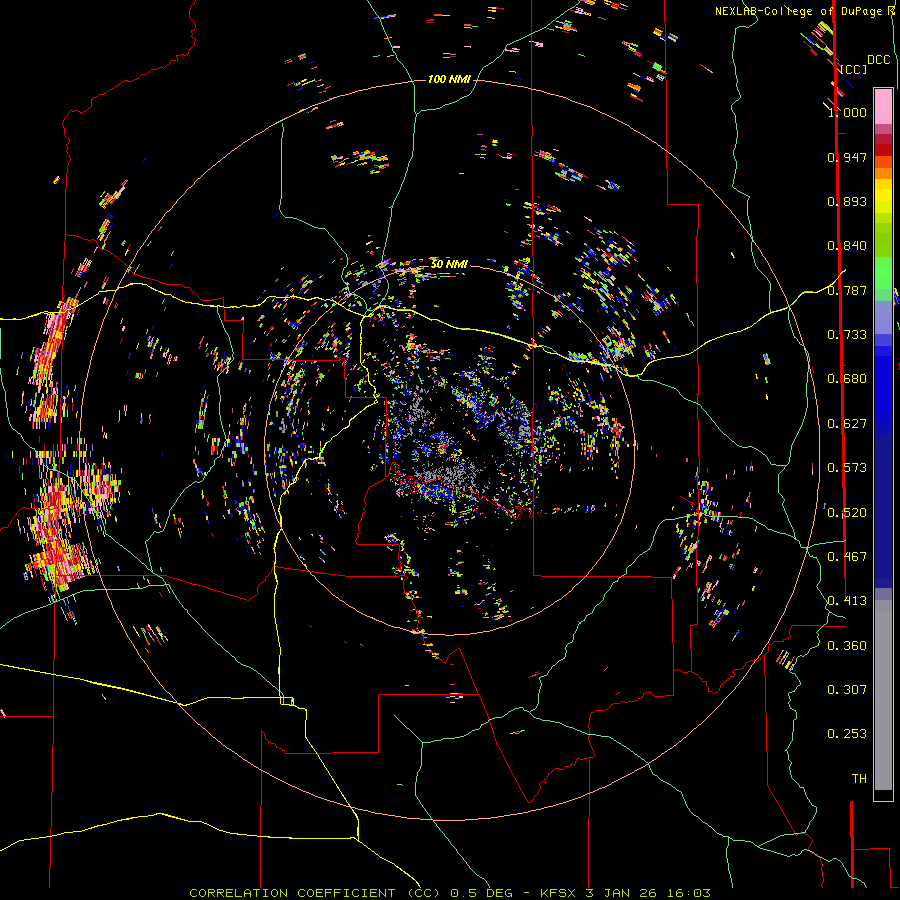The width and height of the screenshot is (900, 900).
Task: Click the 0.307 scale value
Action: pos(847,690)
